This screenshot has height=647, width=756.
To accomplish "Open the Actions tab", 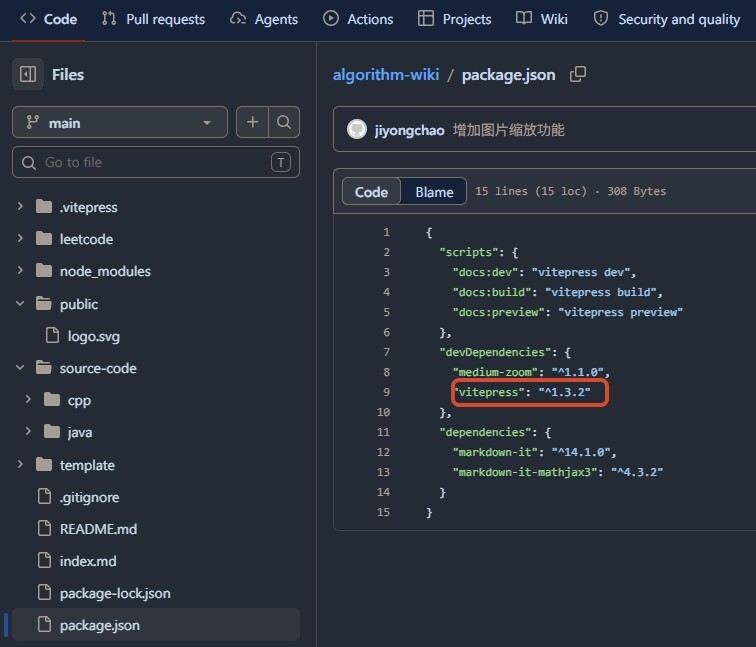I will tap(358, 19).
